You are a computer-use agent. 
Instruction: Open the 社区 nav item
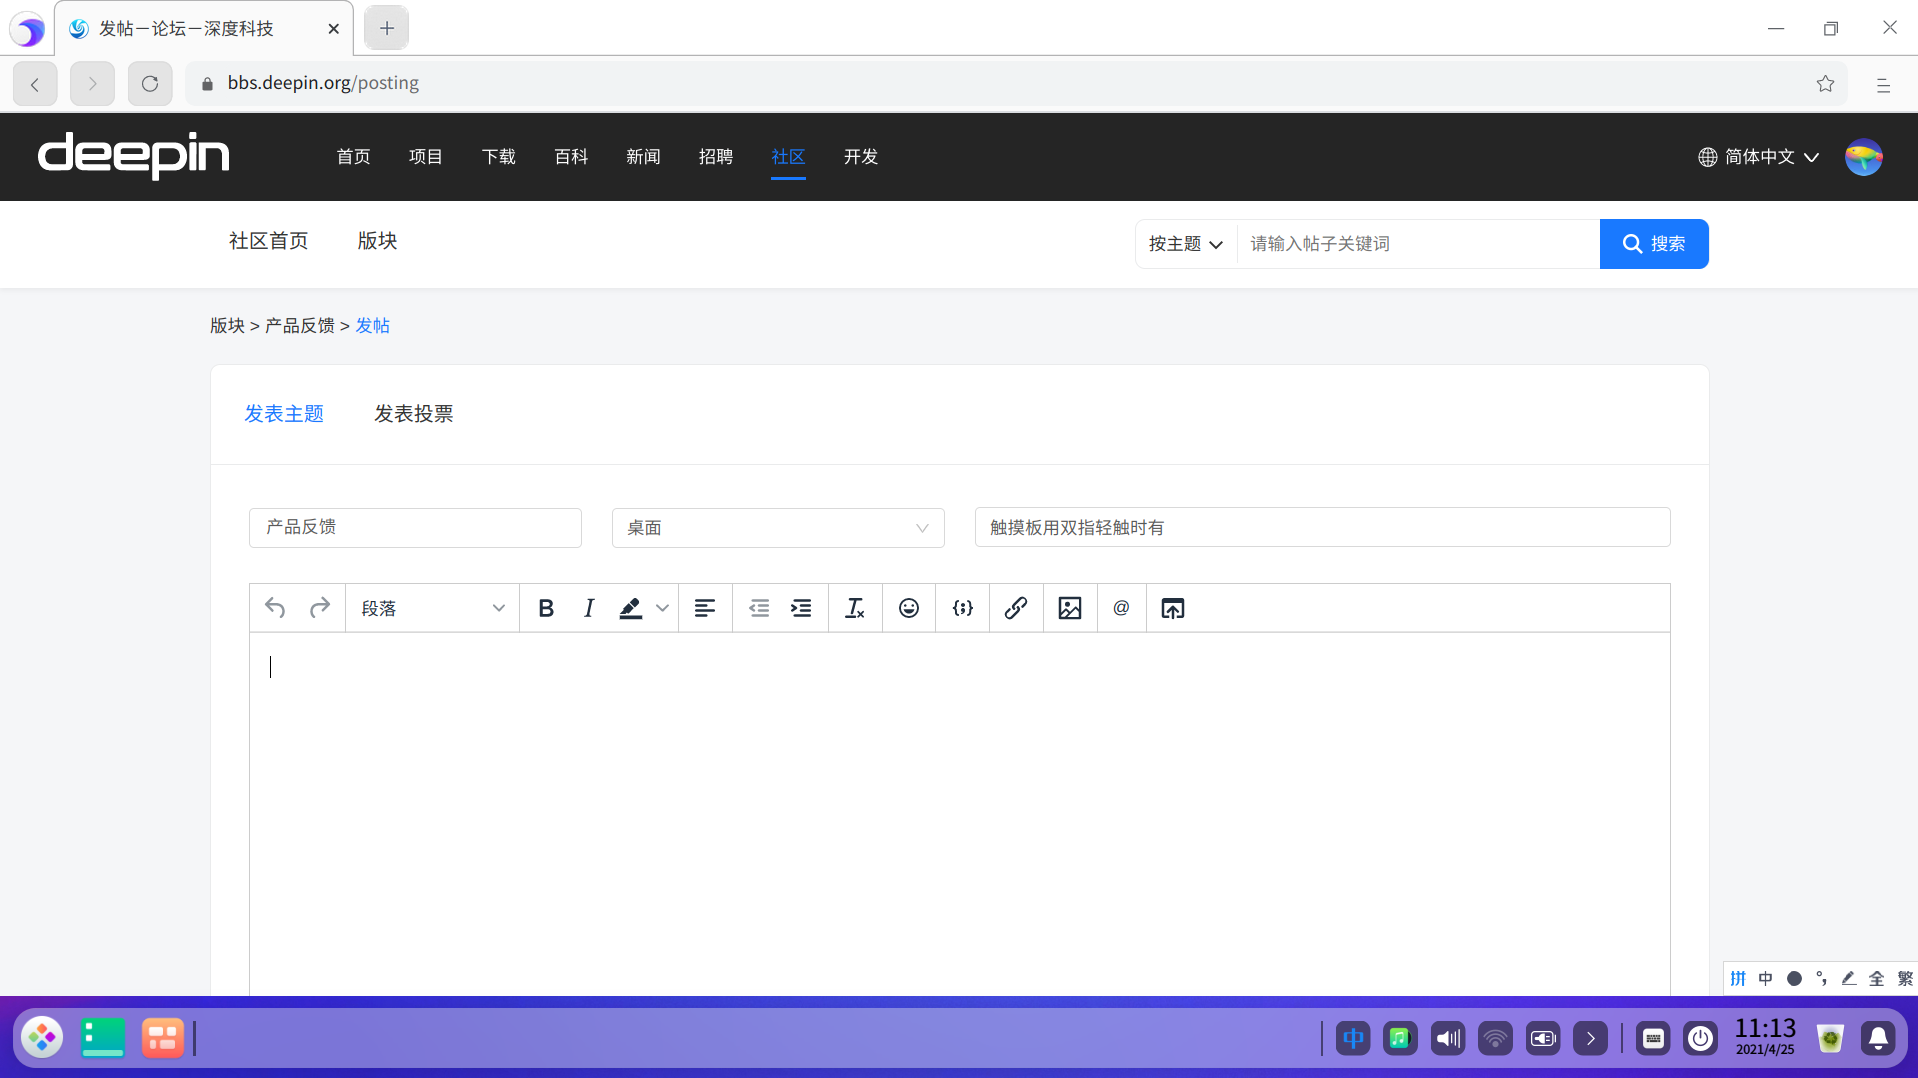pos(788,157)
